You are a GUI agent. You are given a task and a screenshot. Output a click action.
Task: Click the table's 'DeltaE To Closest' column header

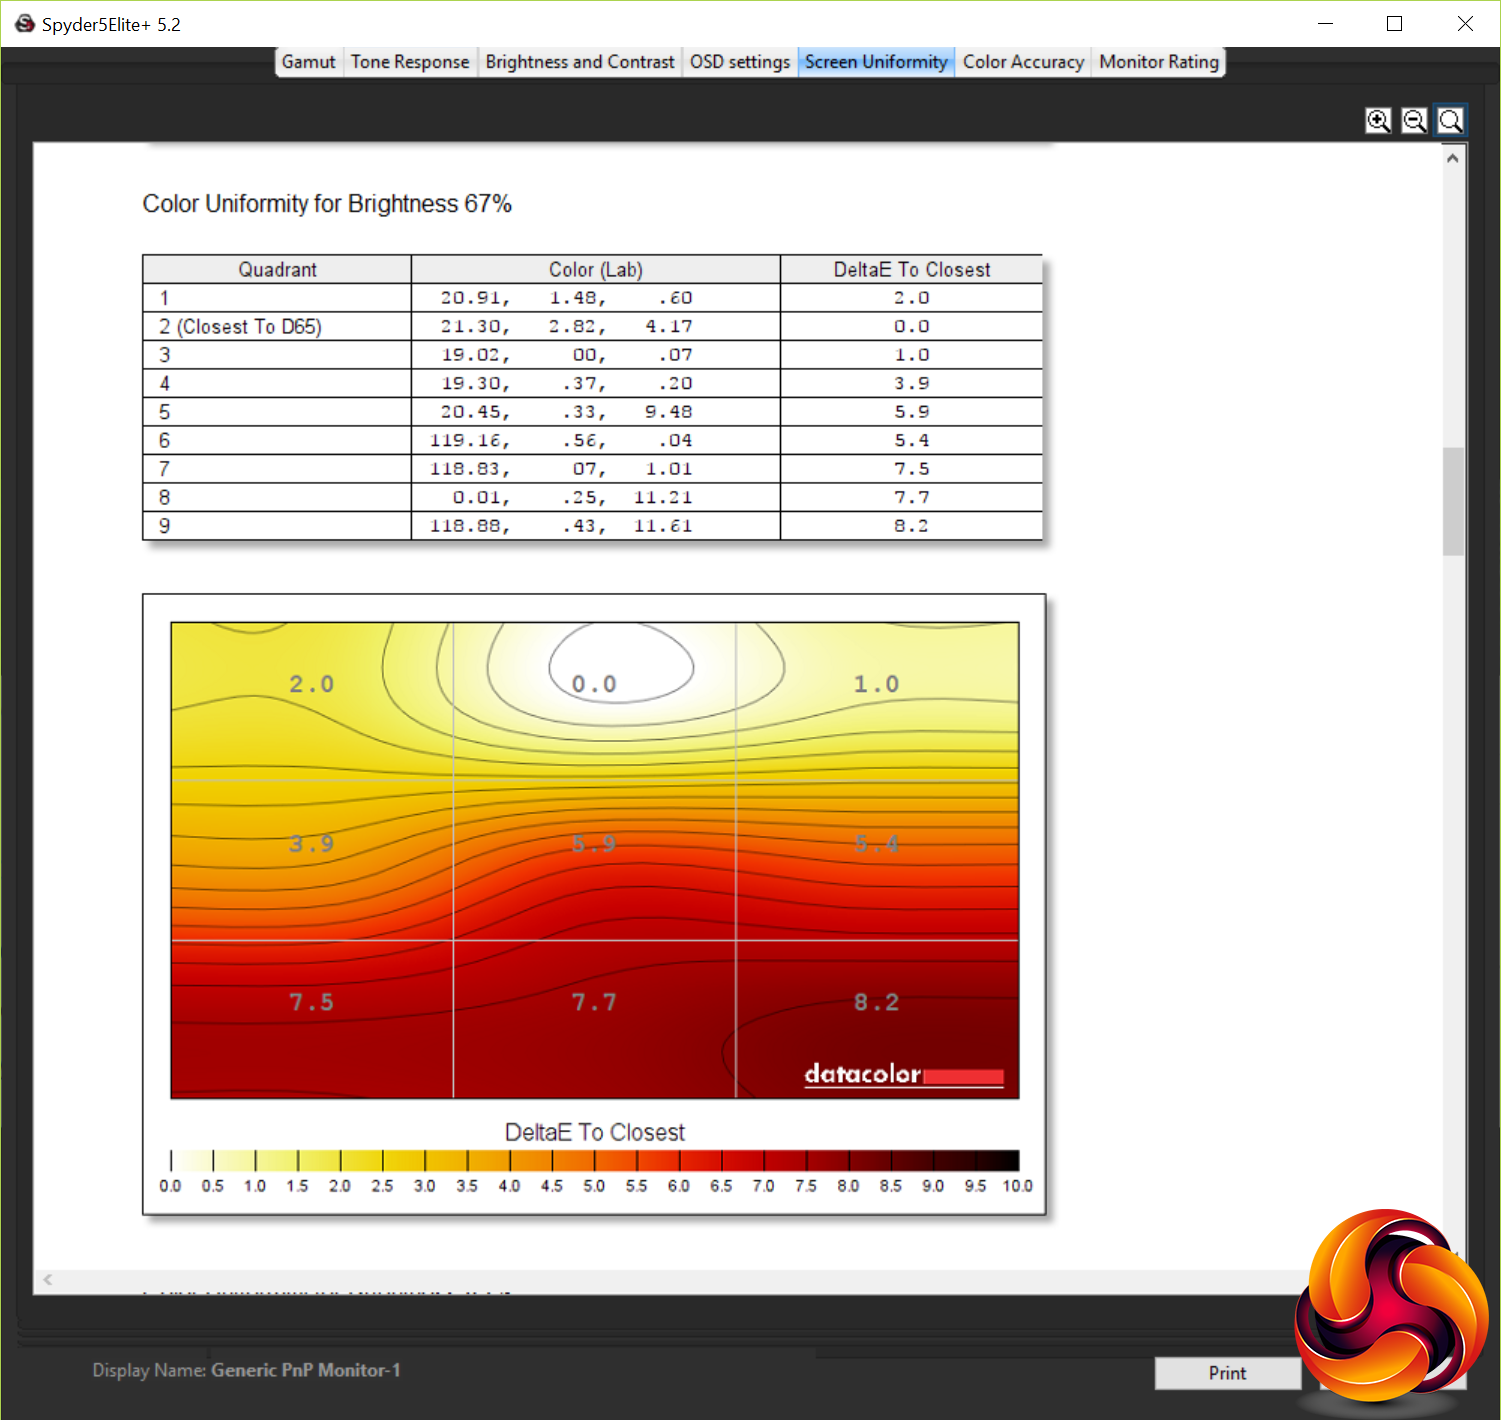pos(912,270)
